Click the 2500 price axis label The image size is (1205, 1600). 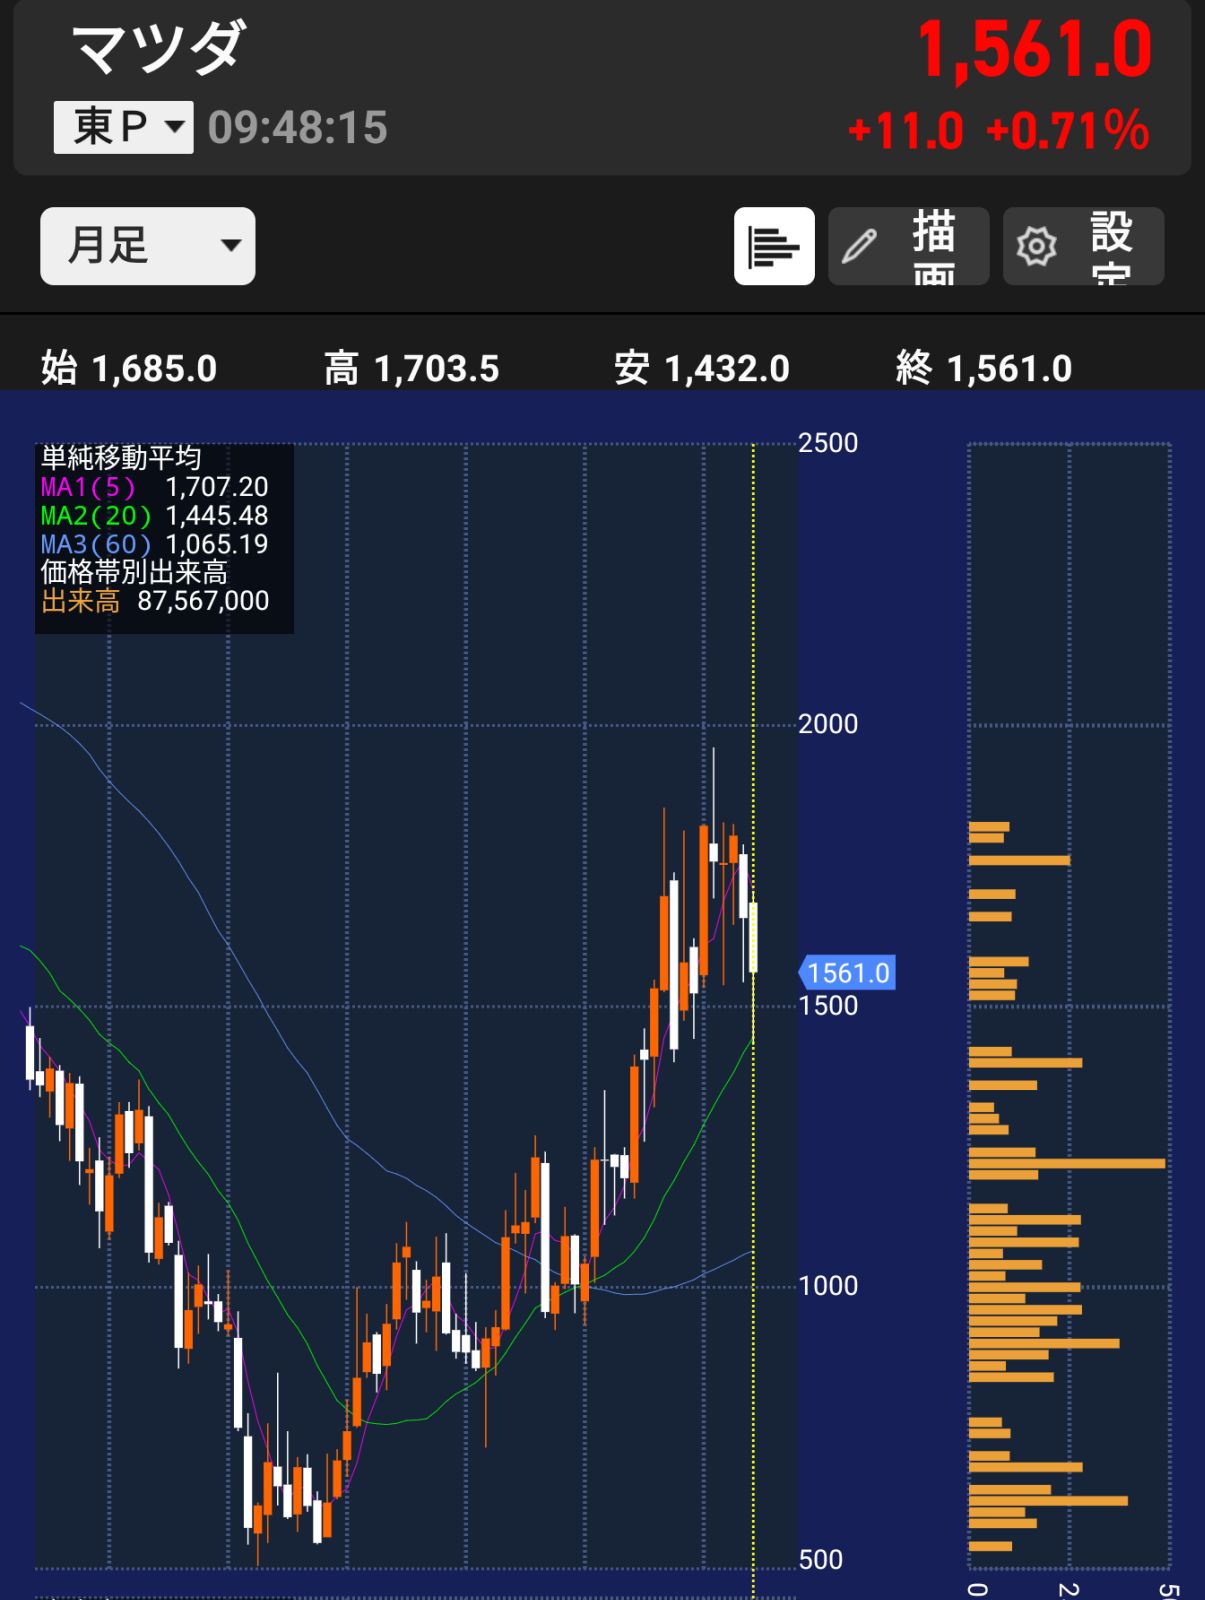[x=828, y=443]
